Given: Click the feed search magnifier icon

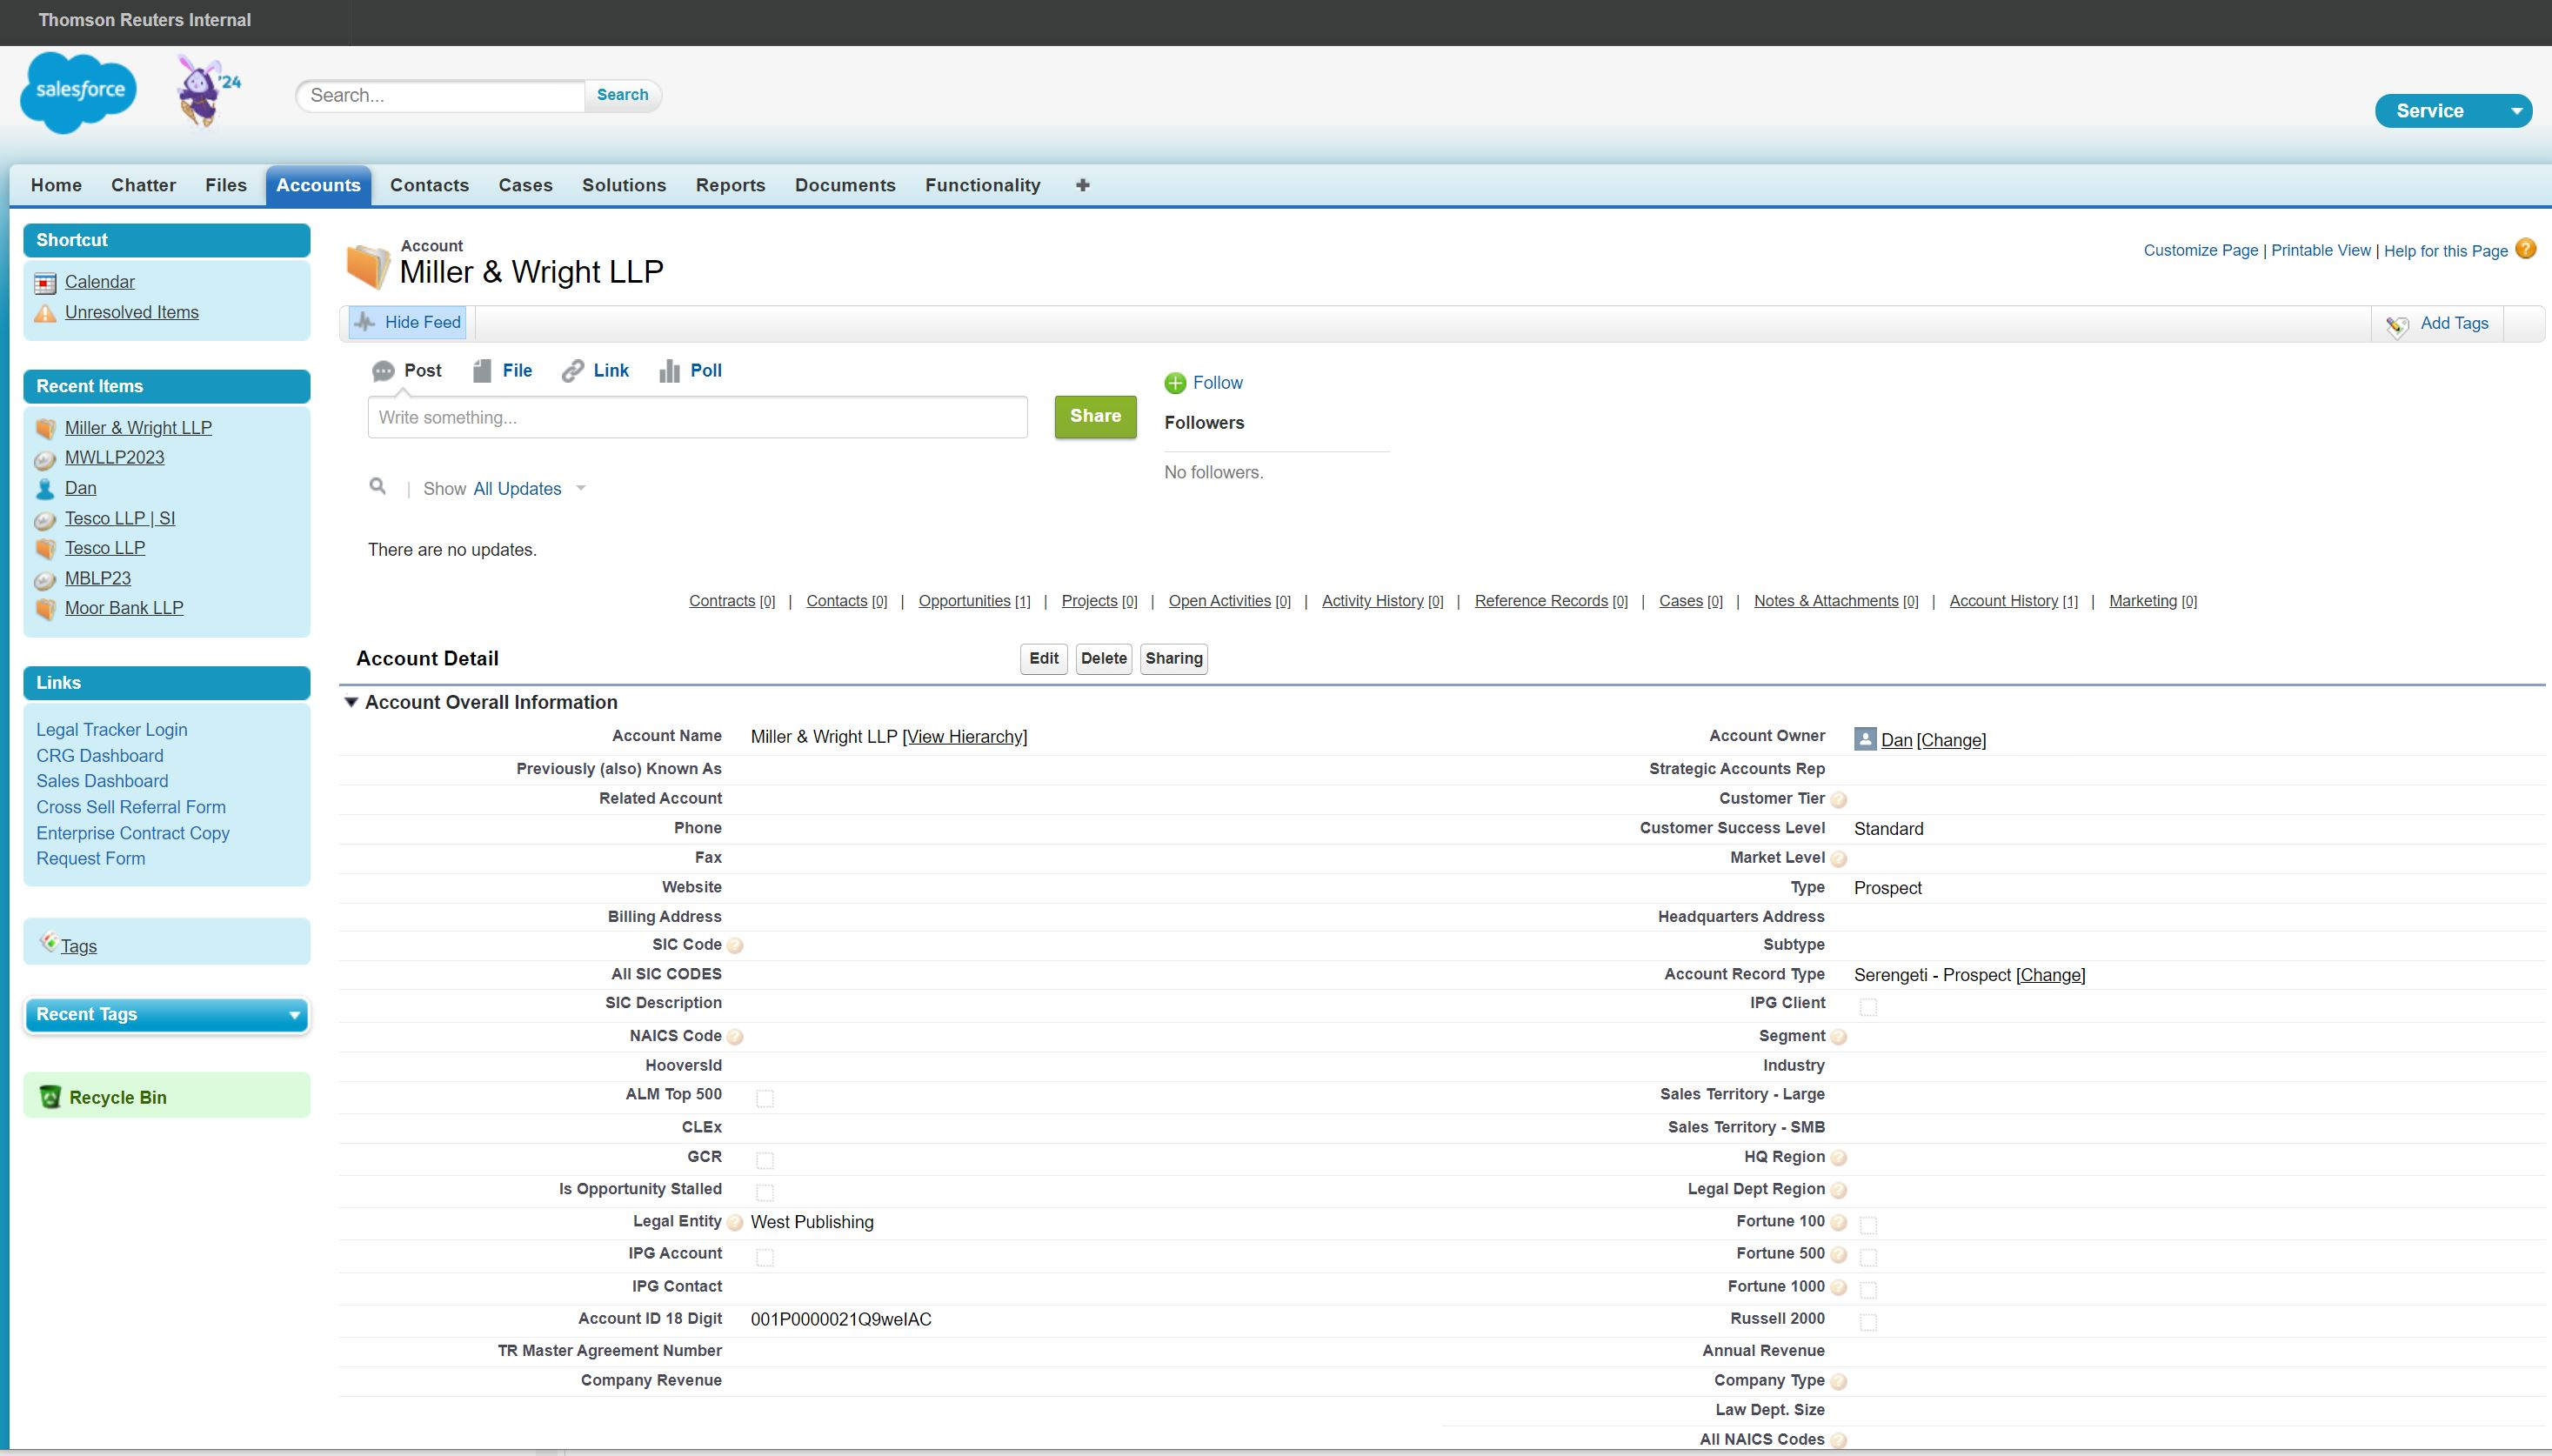Looking at the screenshot, I should point(377,486).
